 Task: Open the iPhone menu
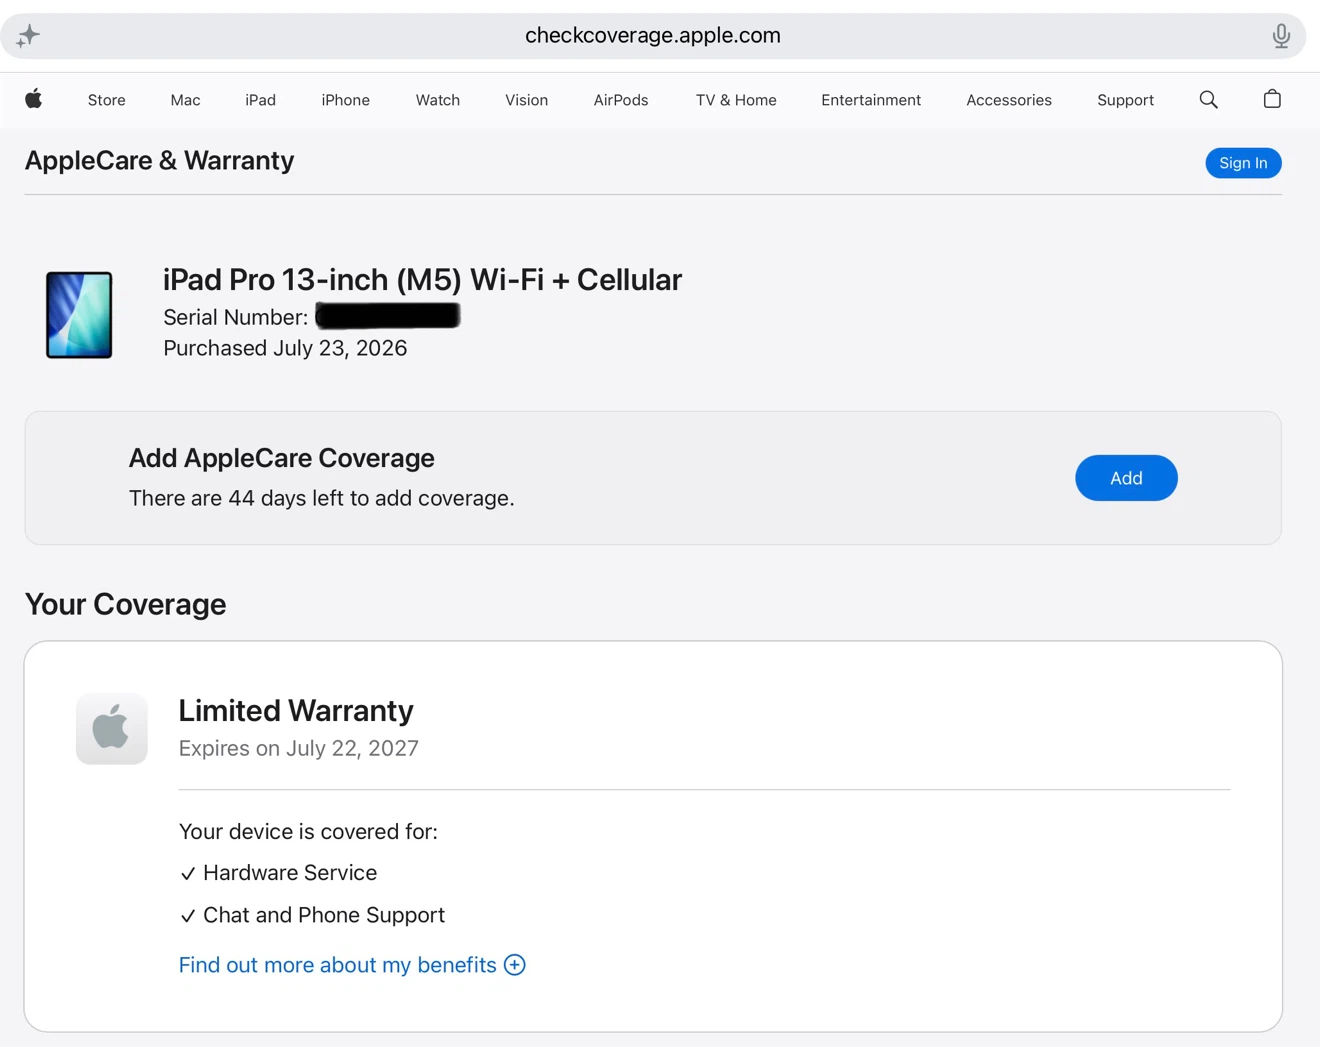tap(346, 100)
